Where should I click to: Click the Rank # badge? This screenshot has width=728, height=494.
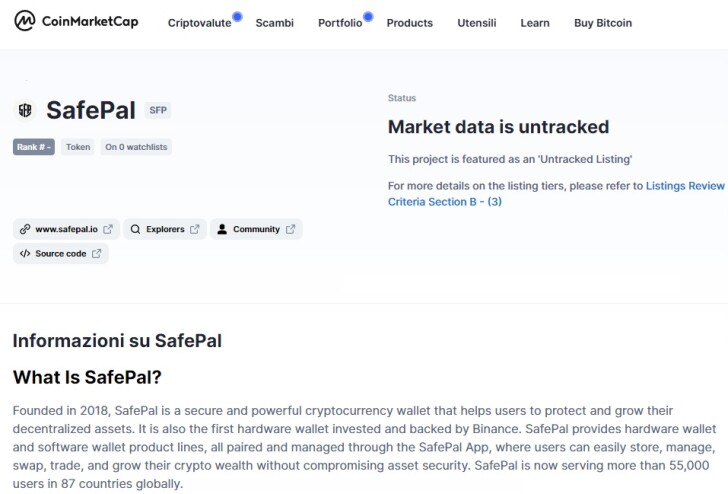pyautogui.click(x=33, y=147)
